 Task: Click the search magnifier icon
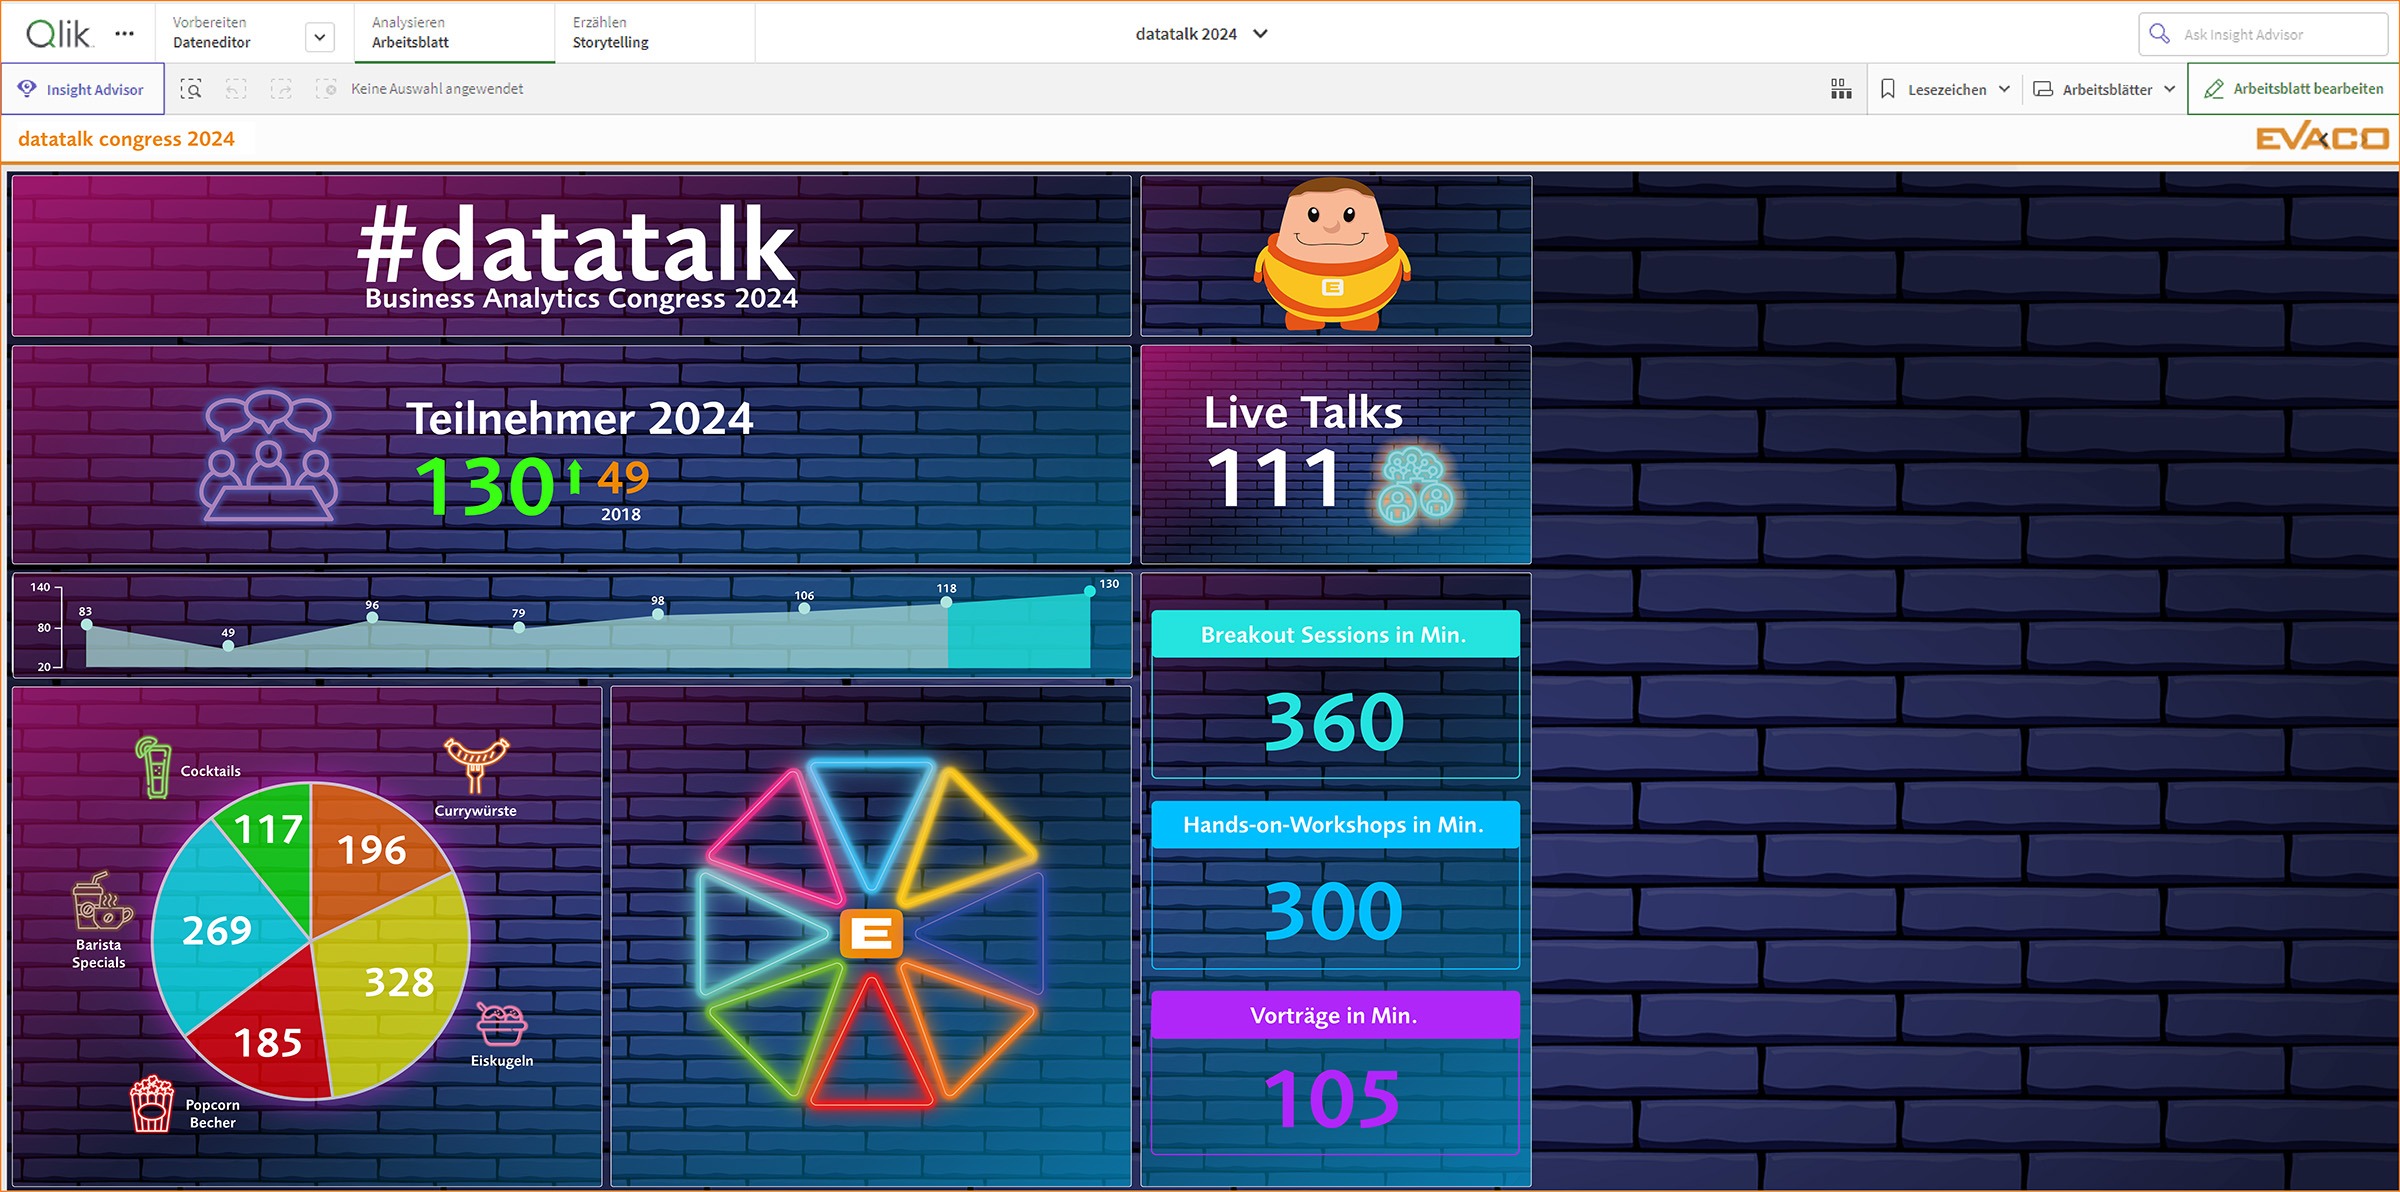(2160, 34)
